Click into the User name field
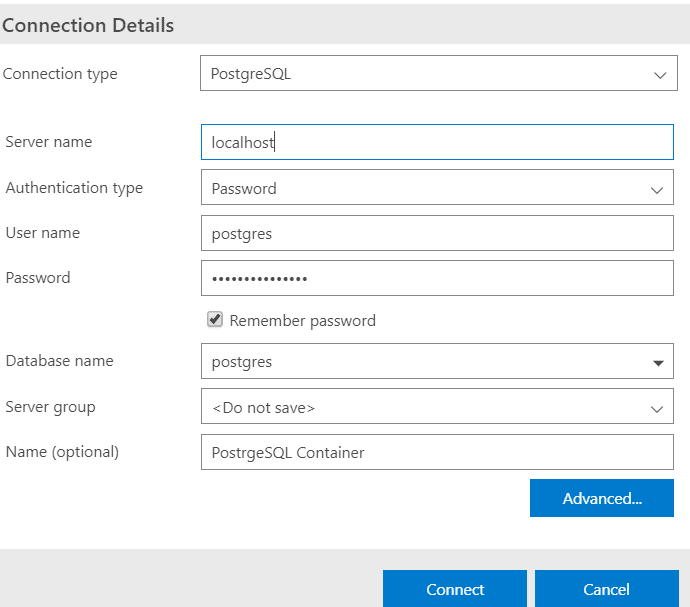This screenshot has width=690, height=607. pos(437,233)
